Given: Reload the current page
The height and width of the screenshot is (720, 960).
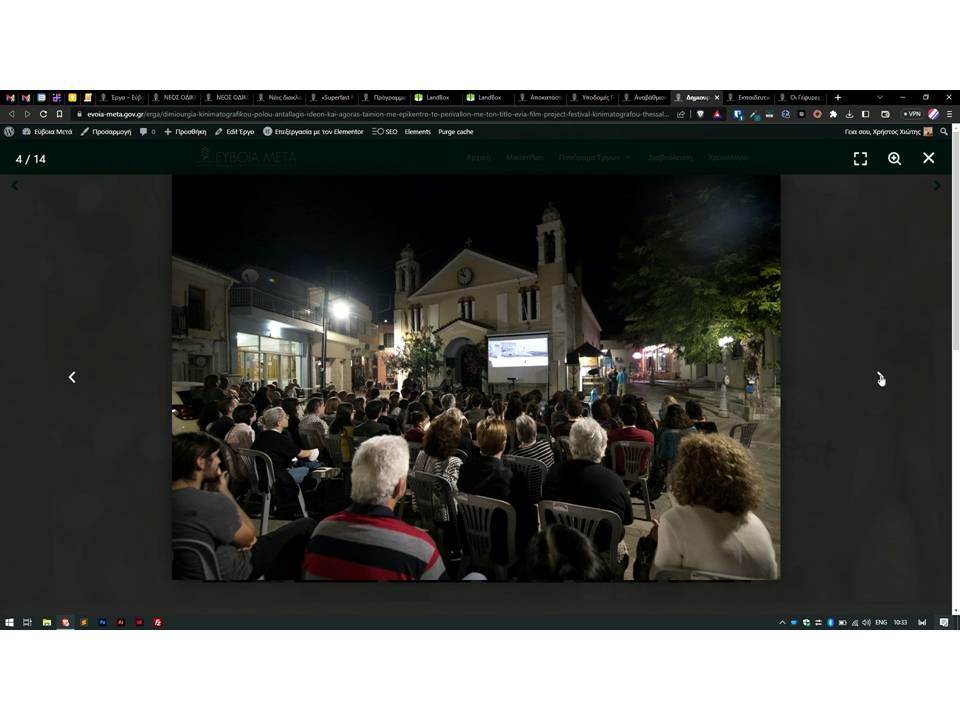Looking at the screenshot, I should pyautogui.click(x=43, y=114).
